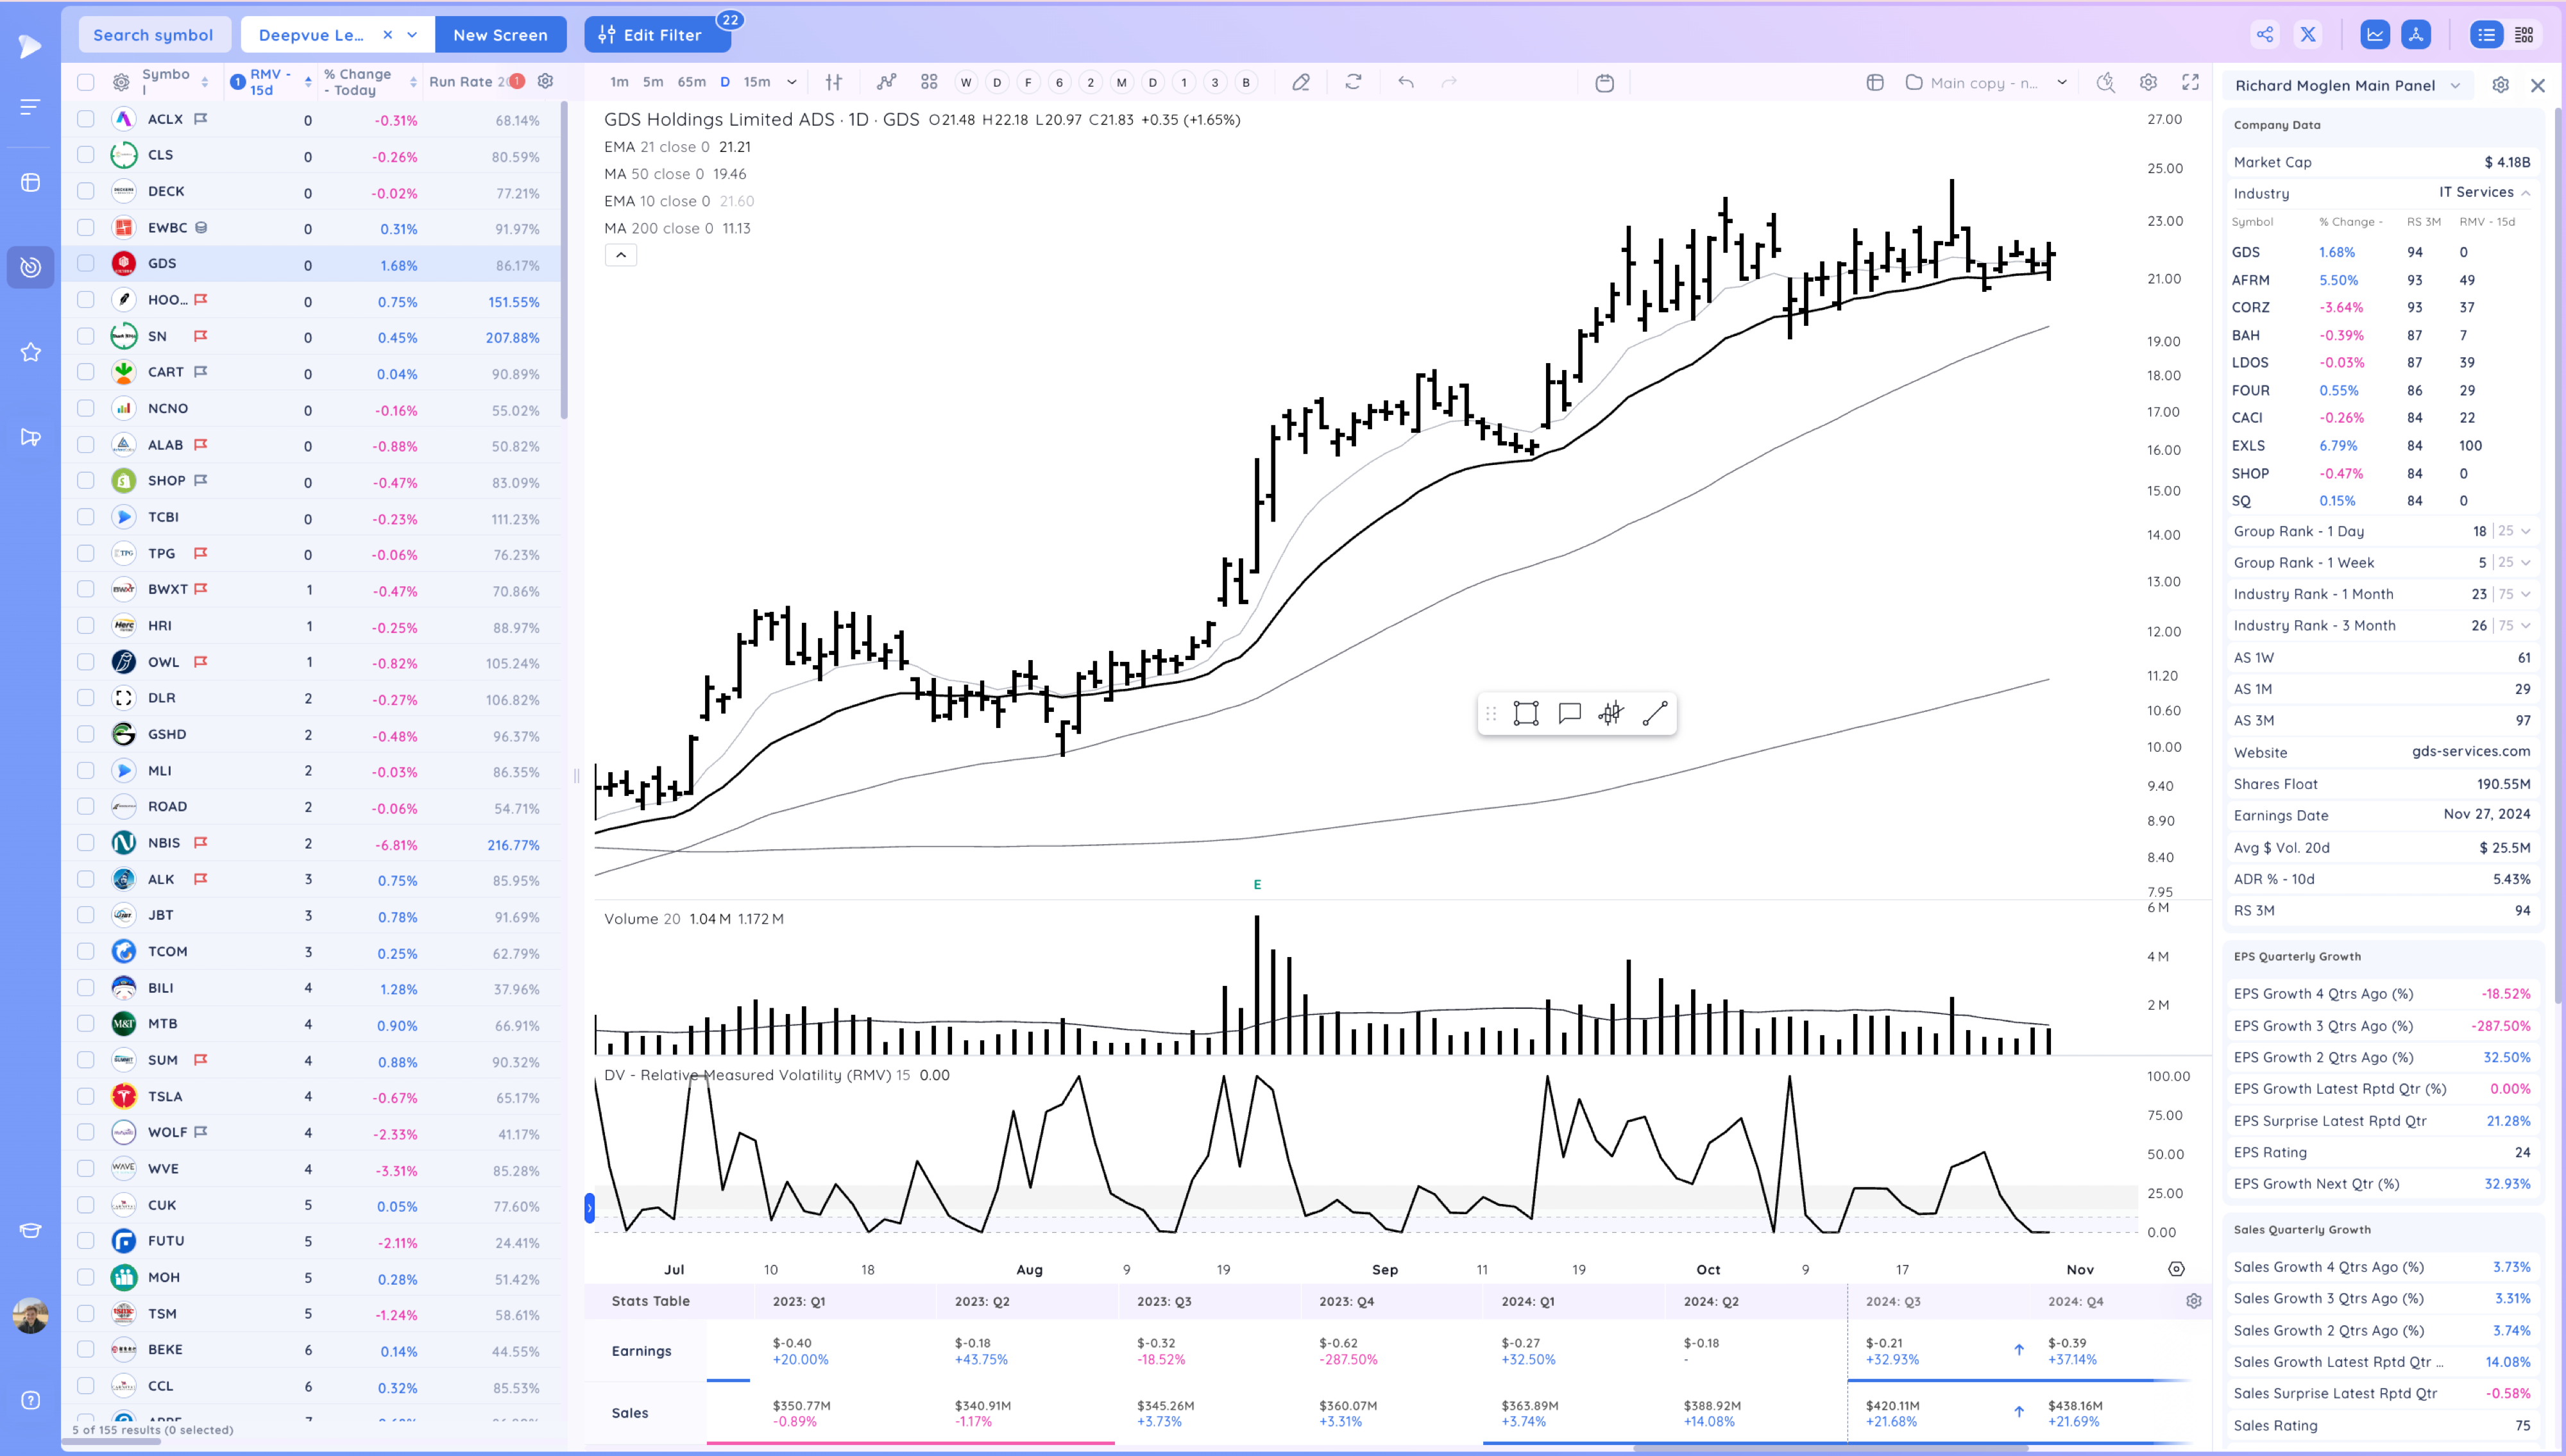Expand the Main copy layout dropdown
The width and height of the screenshot is (2566, 1456).
tap(2061, 83)
